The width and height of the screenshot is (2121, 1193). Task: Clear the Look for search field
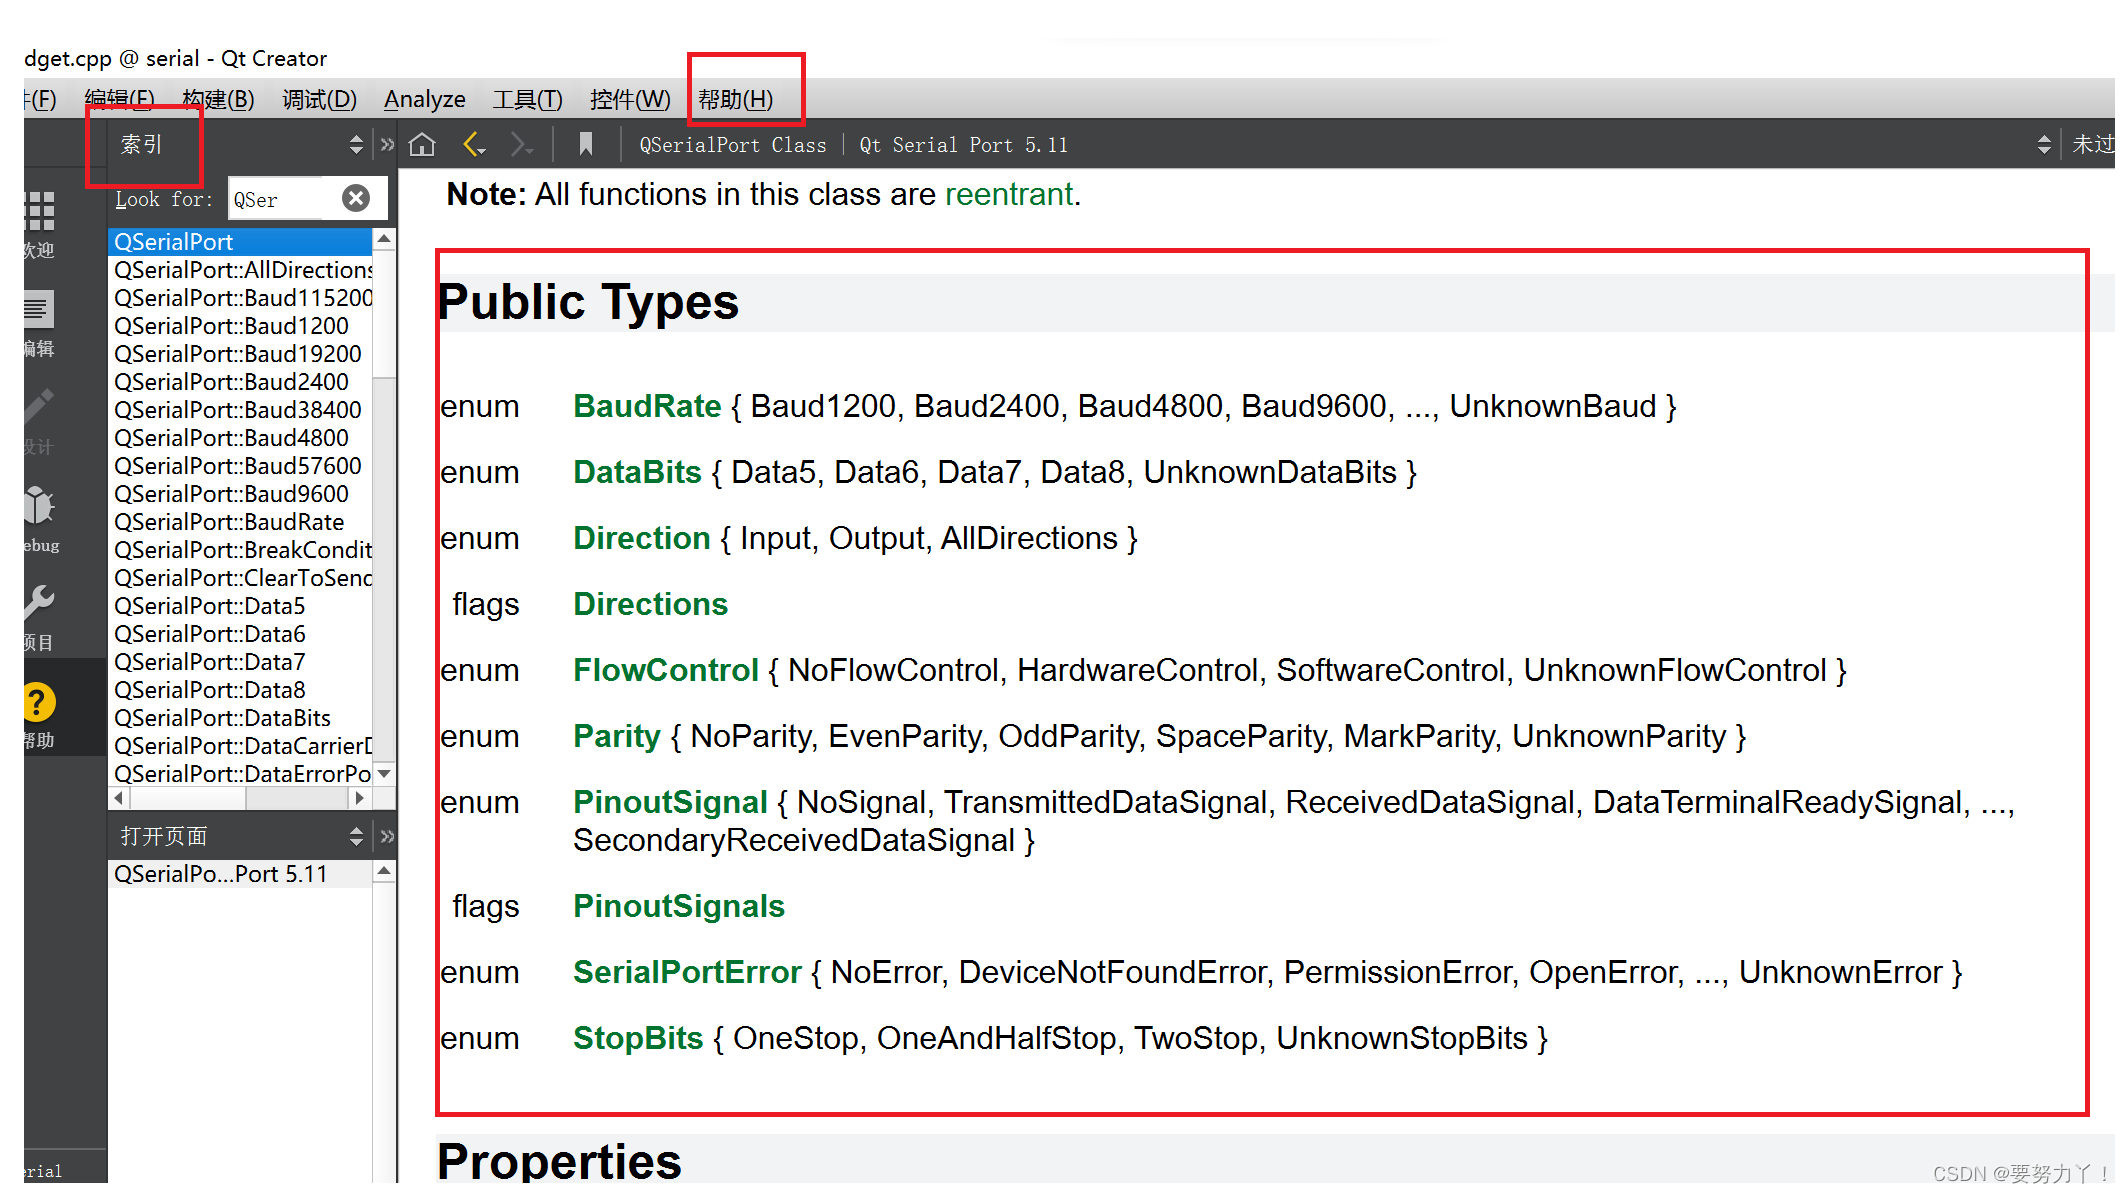point(356,199)
